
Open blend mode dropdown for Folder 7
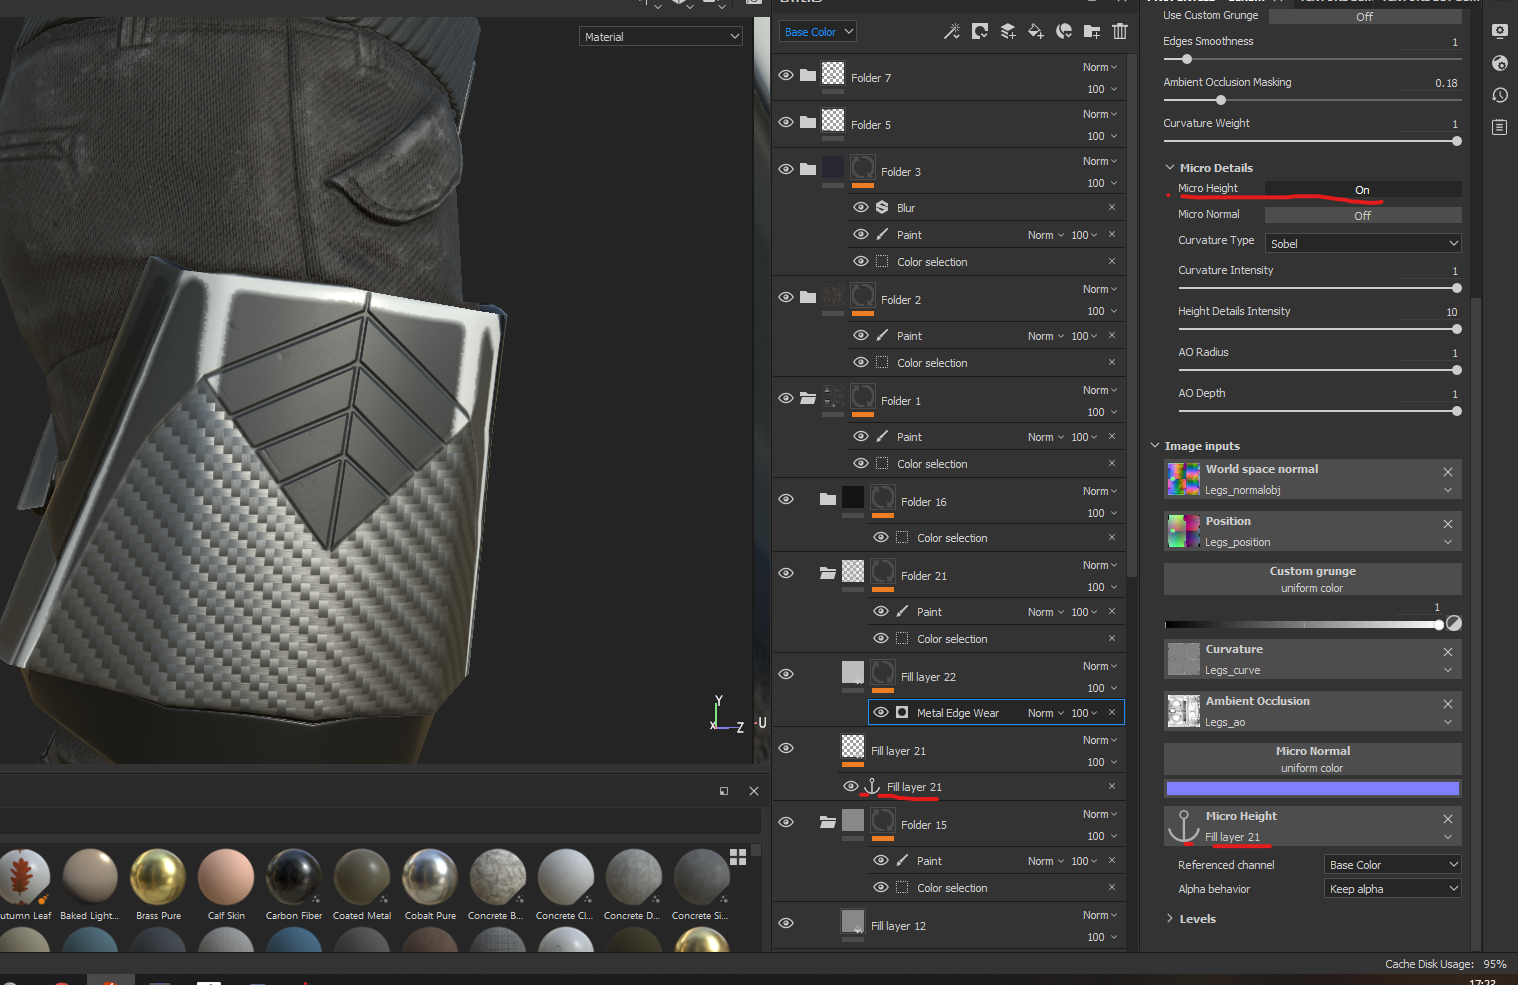(x=1100, y=67)
